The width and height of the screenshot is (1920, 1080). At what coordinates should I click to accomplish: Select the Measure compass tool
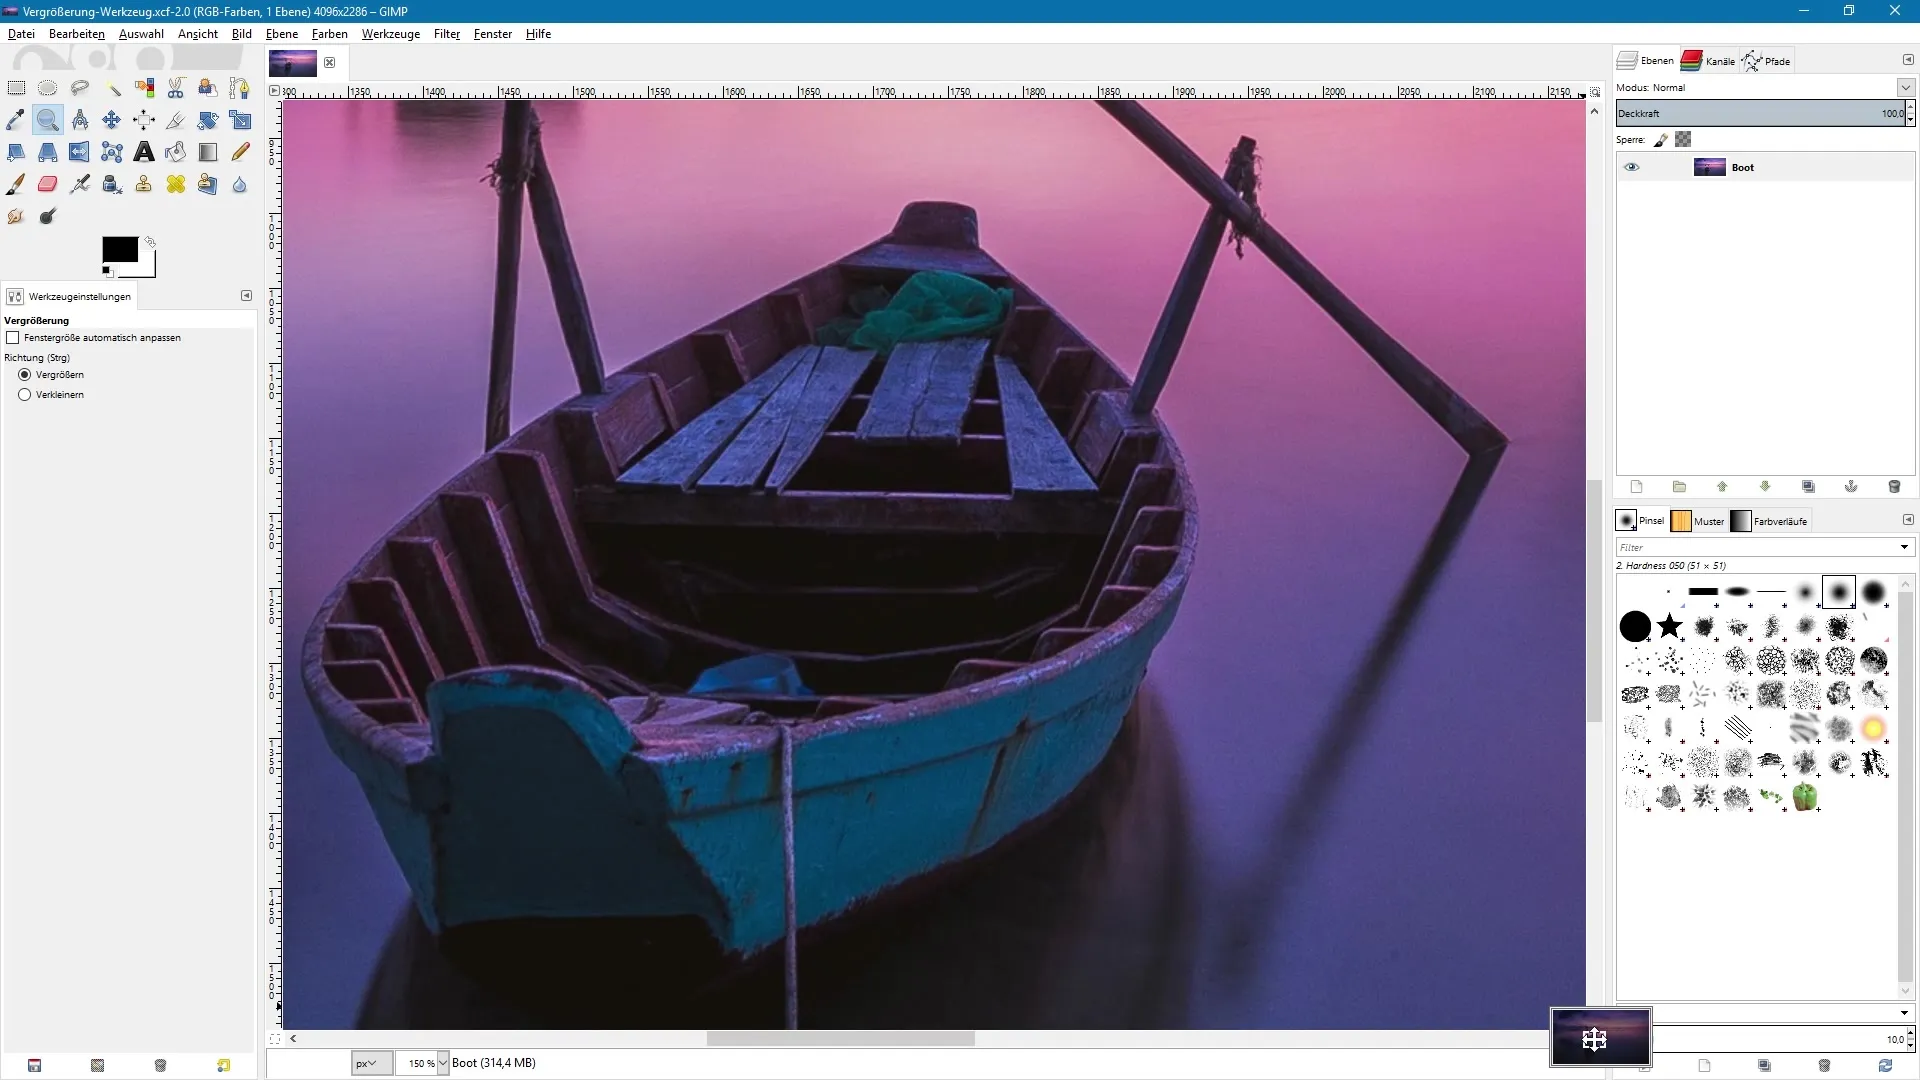pos(80,120)
